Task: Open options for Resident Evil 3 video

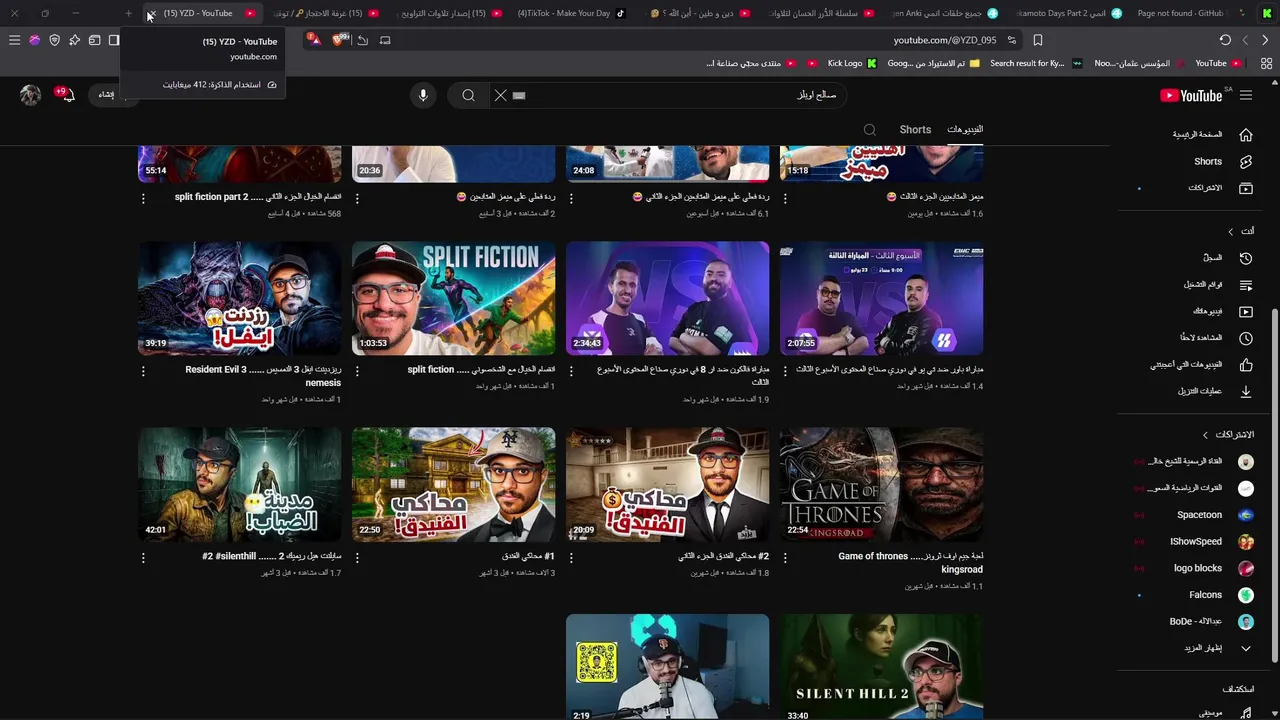Action: click(143, 370)
